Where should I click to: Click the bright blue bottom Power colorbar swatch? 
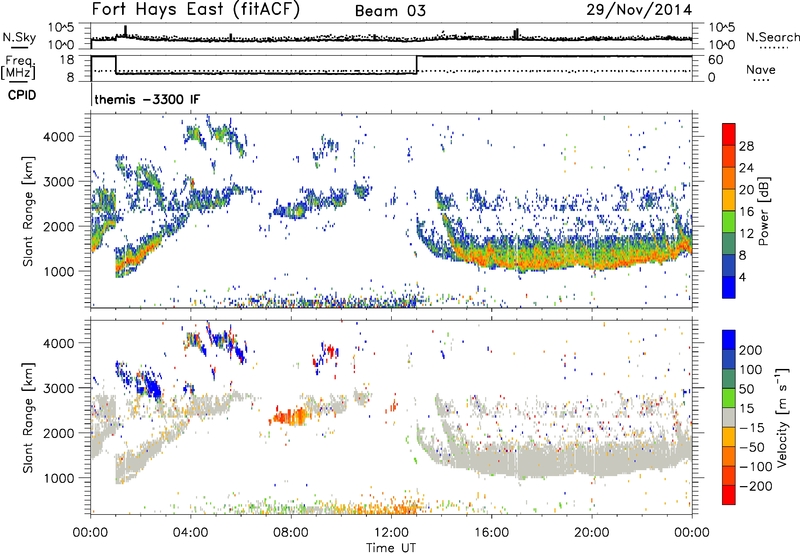[x=729, y=287]
